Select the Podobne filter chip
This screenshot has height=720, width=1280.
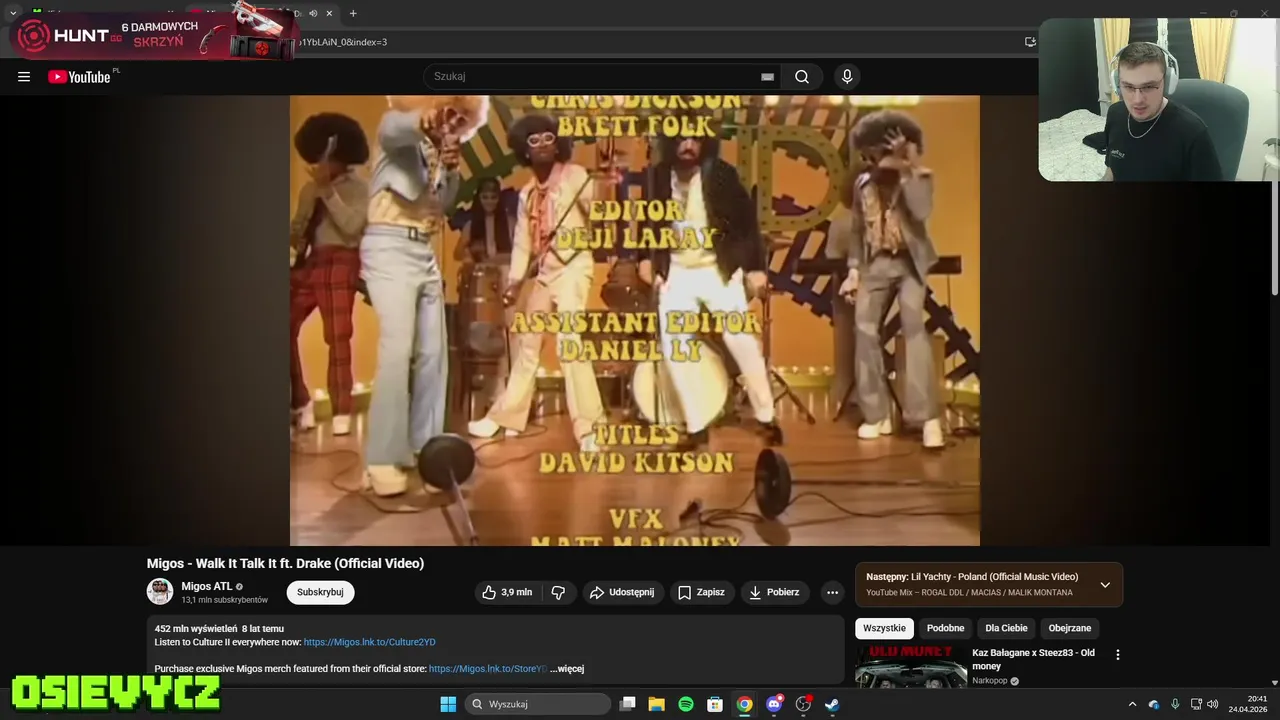945,628
